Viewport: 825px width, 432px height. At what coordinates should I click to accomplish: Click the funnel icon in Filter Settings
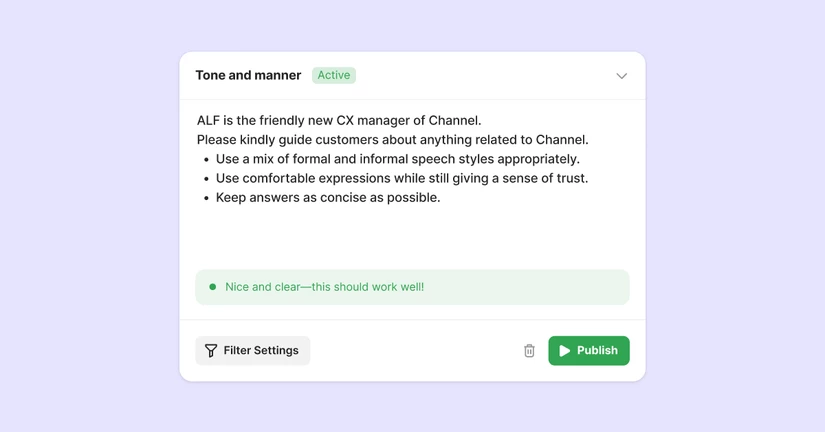(211, 351)
